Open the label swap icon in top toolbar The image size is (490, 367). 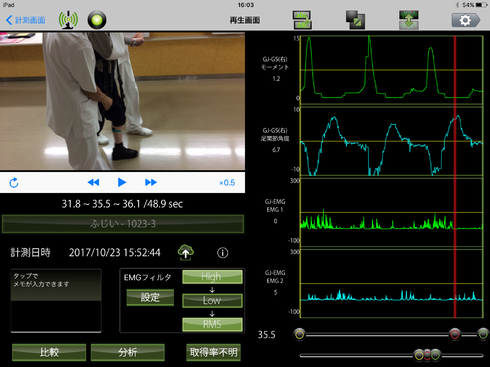302,20
